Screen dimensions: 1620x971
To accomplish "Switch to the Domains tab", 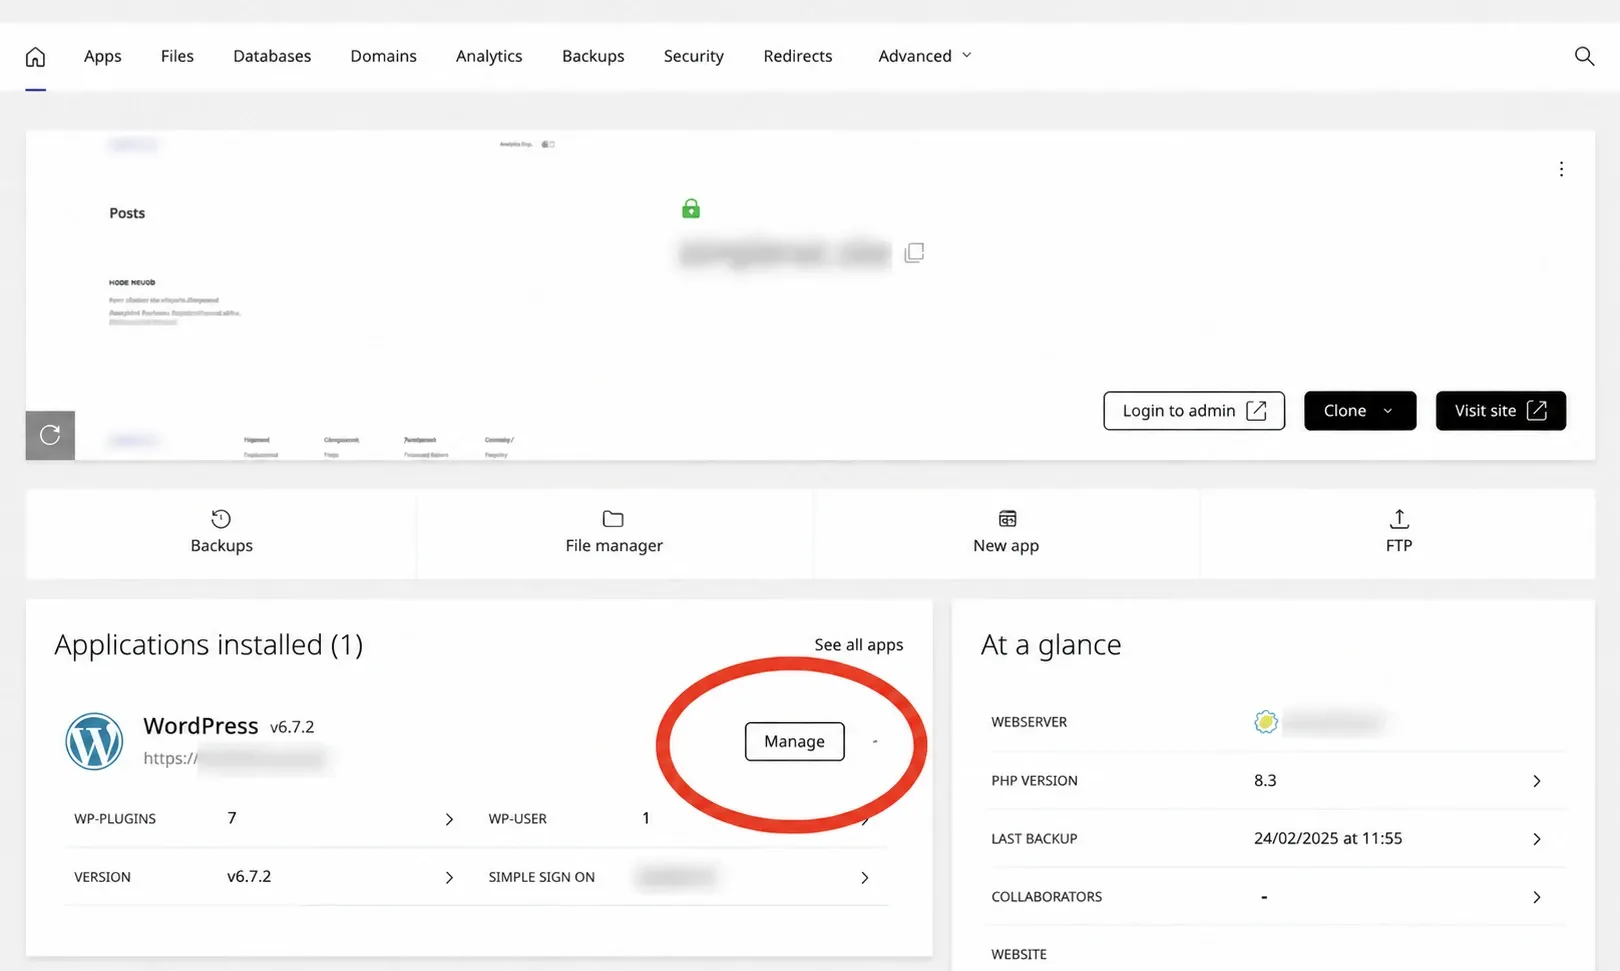I will point(383,56).
